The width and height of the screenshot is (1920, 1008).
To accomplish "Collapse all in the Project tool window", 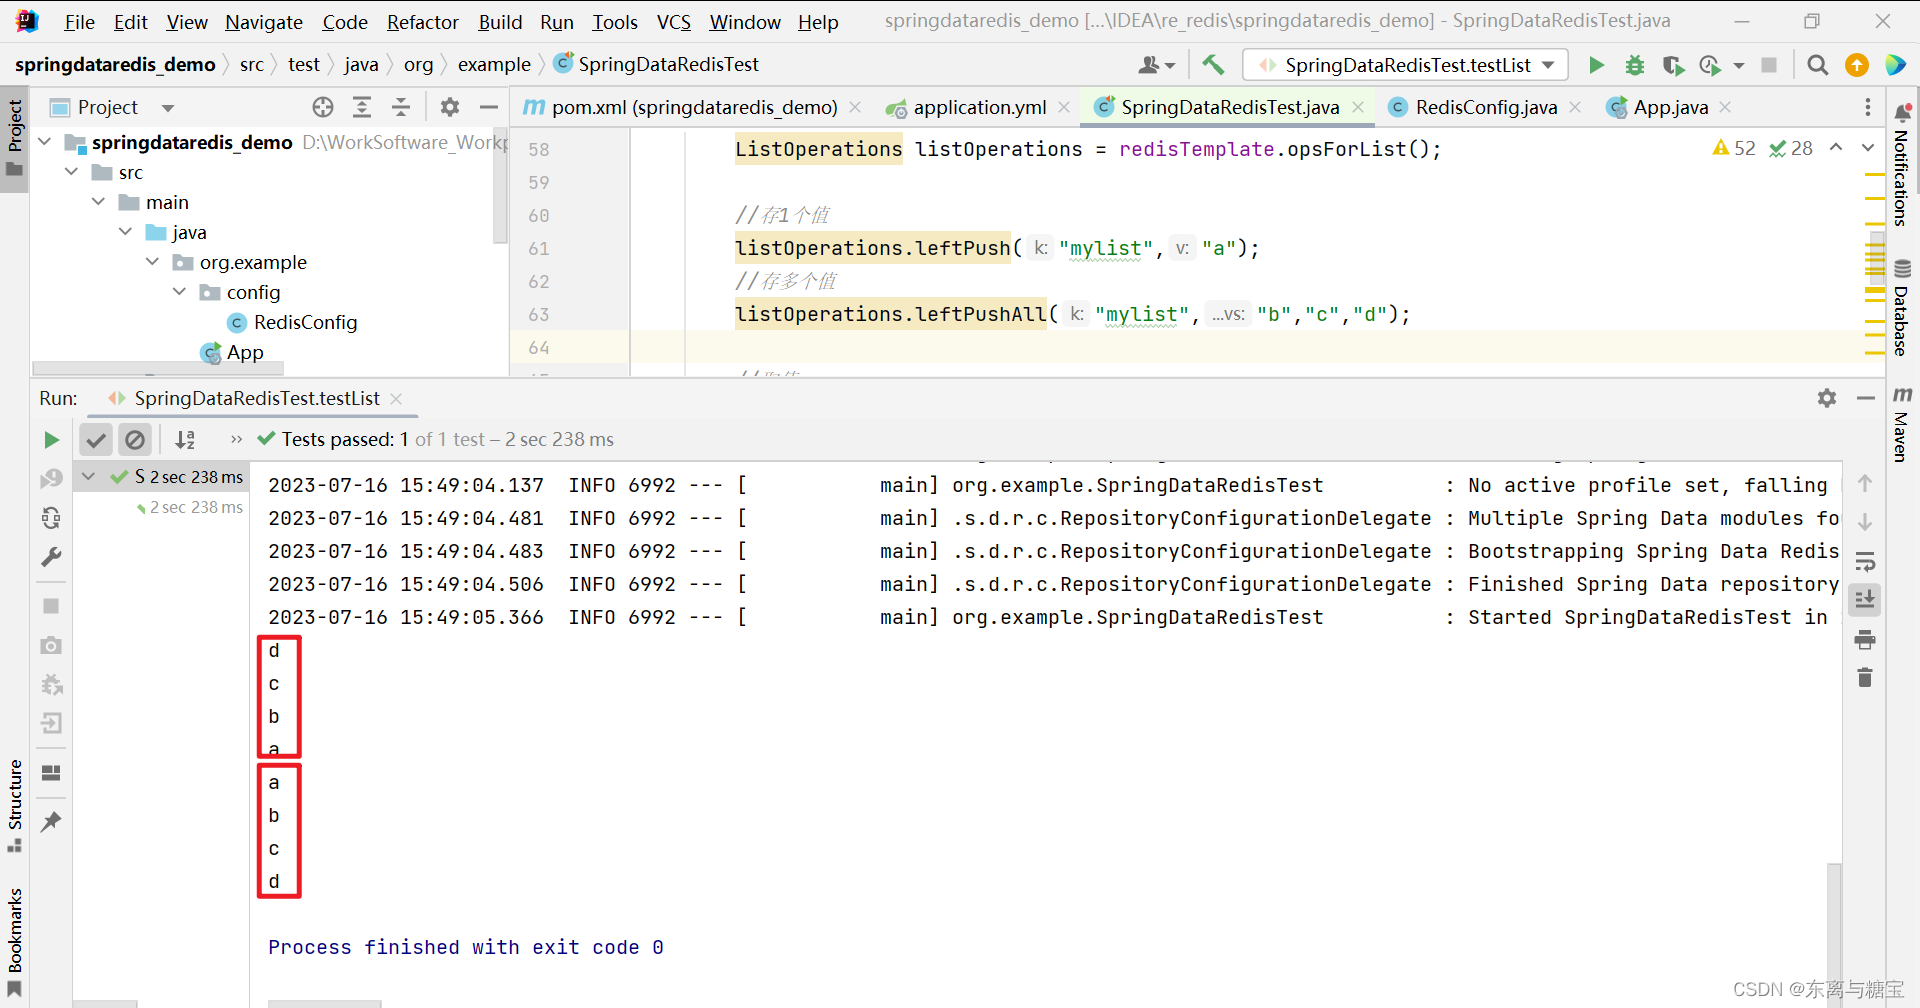I will click(x=401, y=107).
